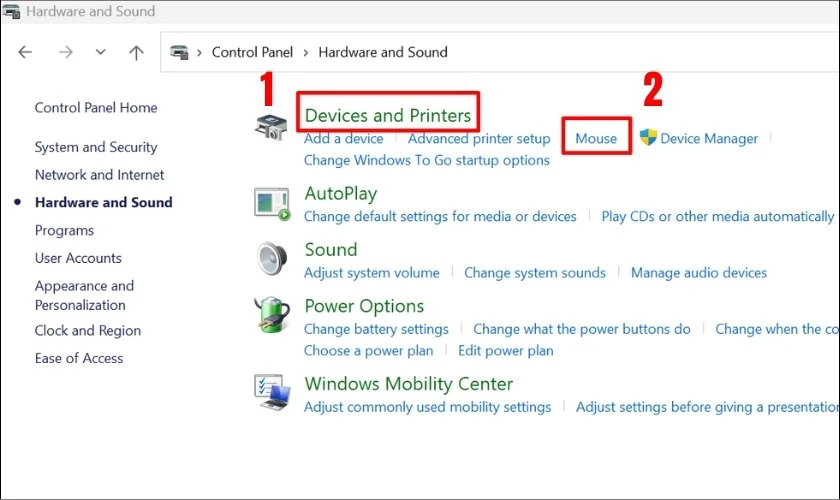Open Mouse settings link
This screenshot has height=500, width=840.
click(x=596, y=138)
